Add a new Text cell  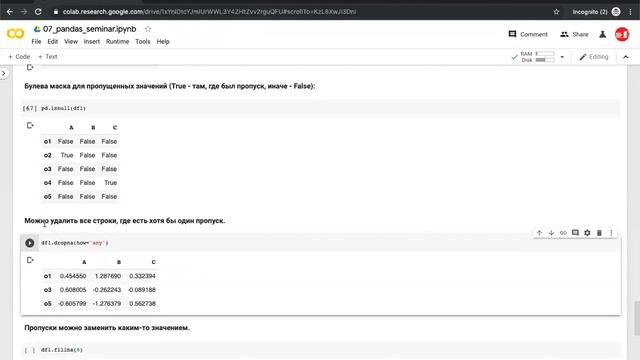click(x=47, y=57)
